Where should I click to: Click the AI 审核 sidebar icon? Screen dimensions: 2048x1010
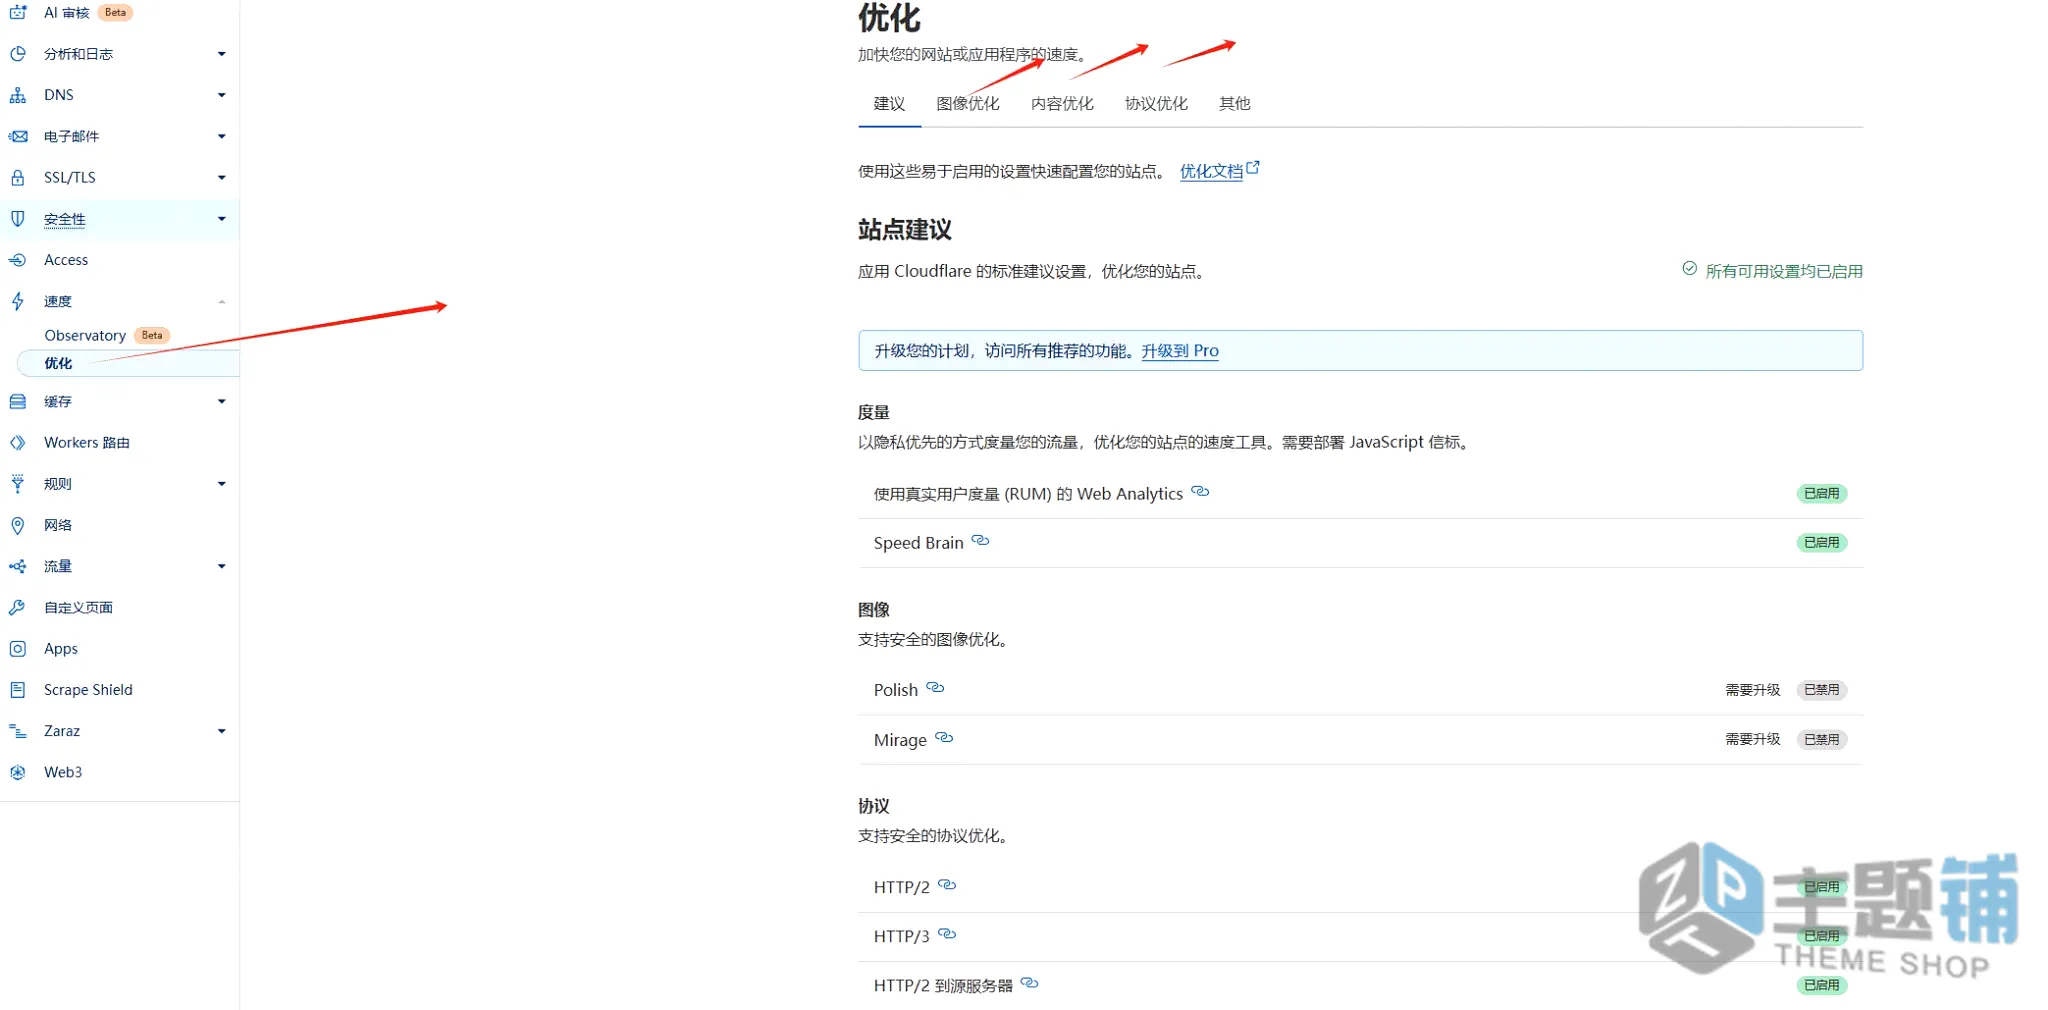click(18, 13)
